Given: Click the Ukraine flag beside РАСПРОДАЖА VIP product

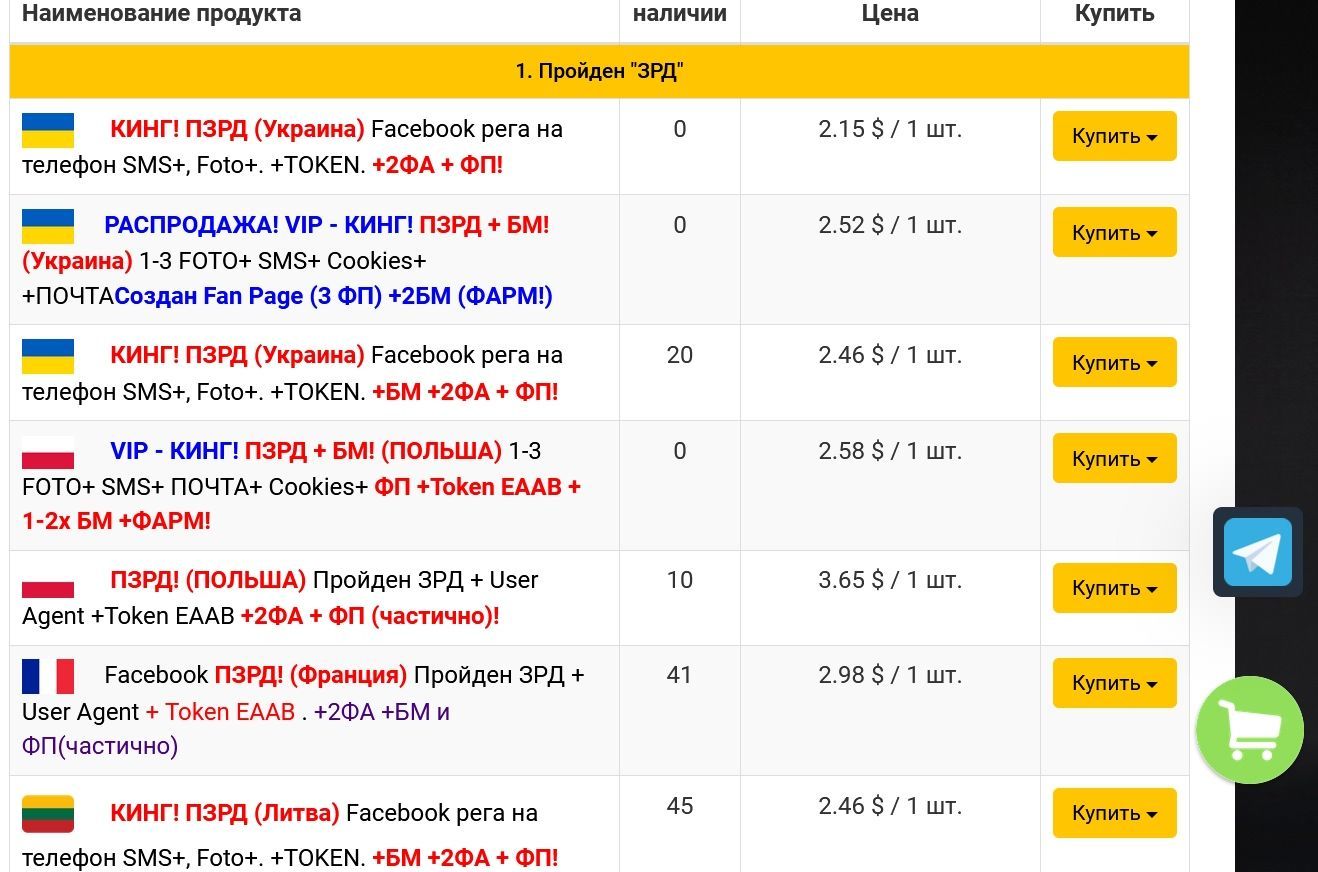Looking at the screenshot, I should pos(48,226).
